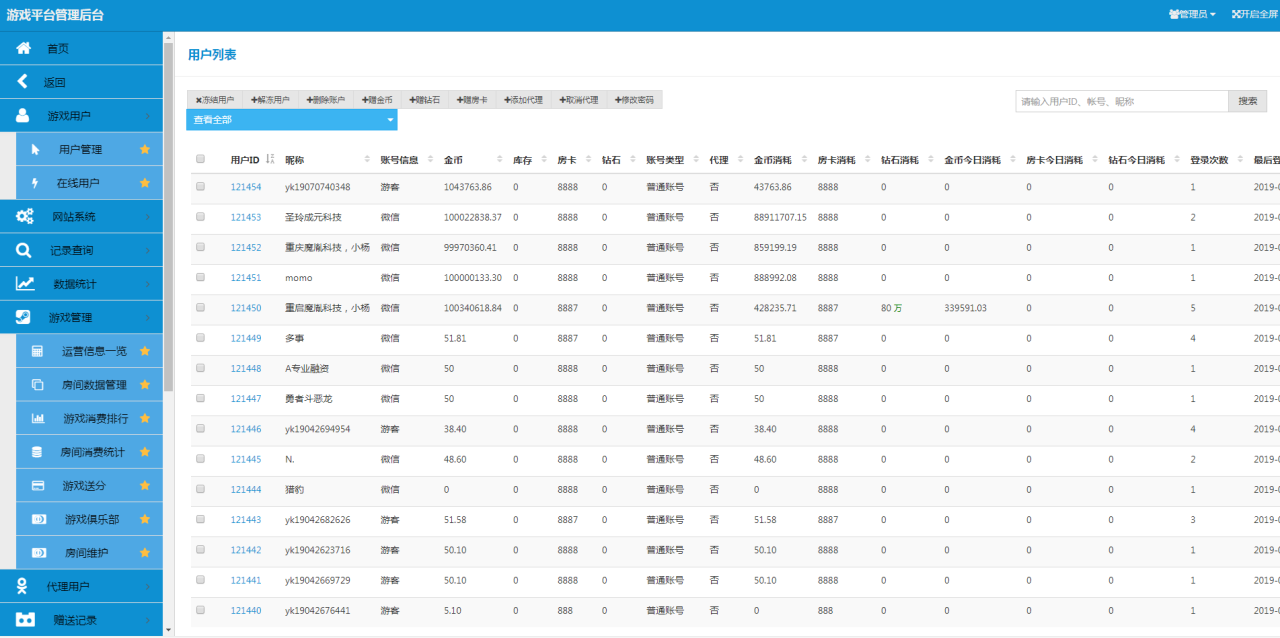Image resolution: width=1280 pixels, height=638 pixels.
Task: Click the star icon beside 游戏俱乐部
Action: point(144,519)
